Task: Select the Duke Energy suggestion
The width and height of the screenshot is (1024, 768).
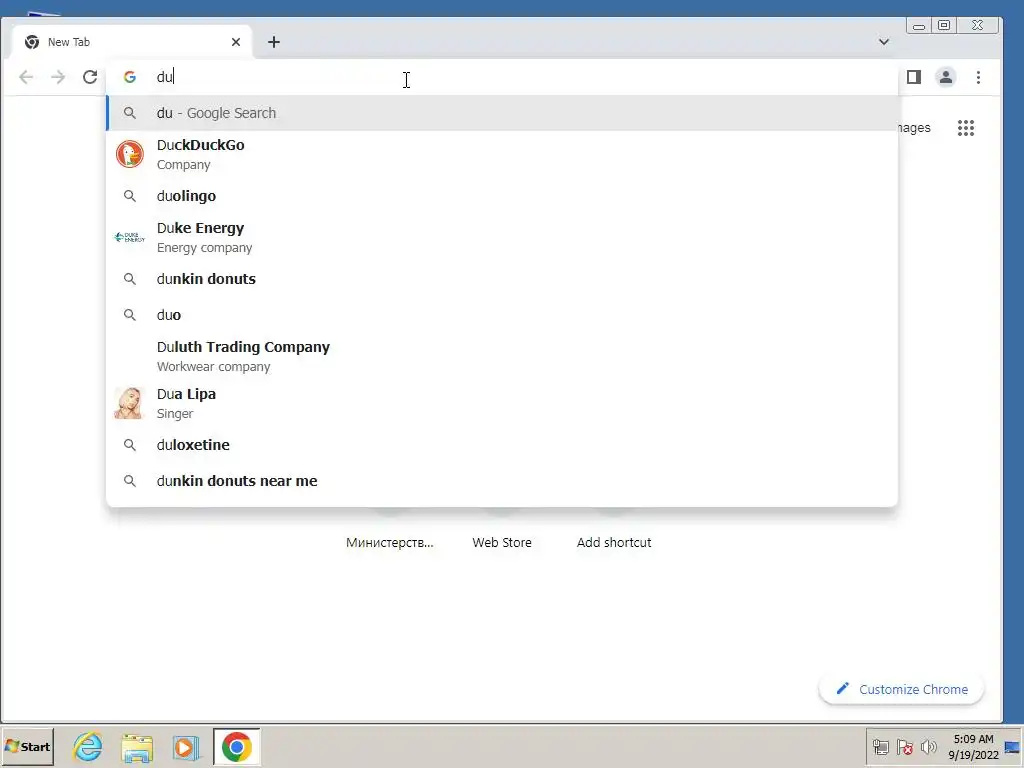Action: (x=502, y=237)
